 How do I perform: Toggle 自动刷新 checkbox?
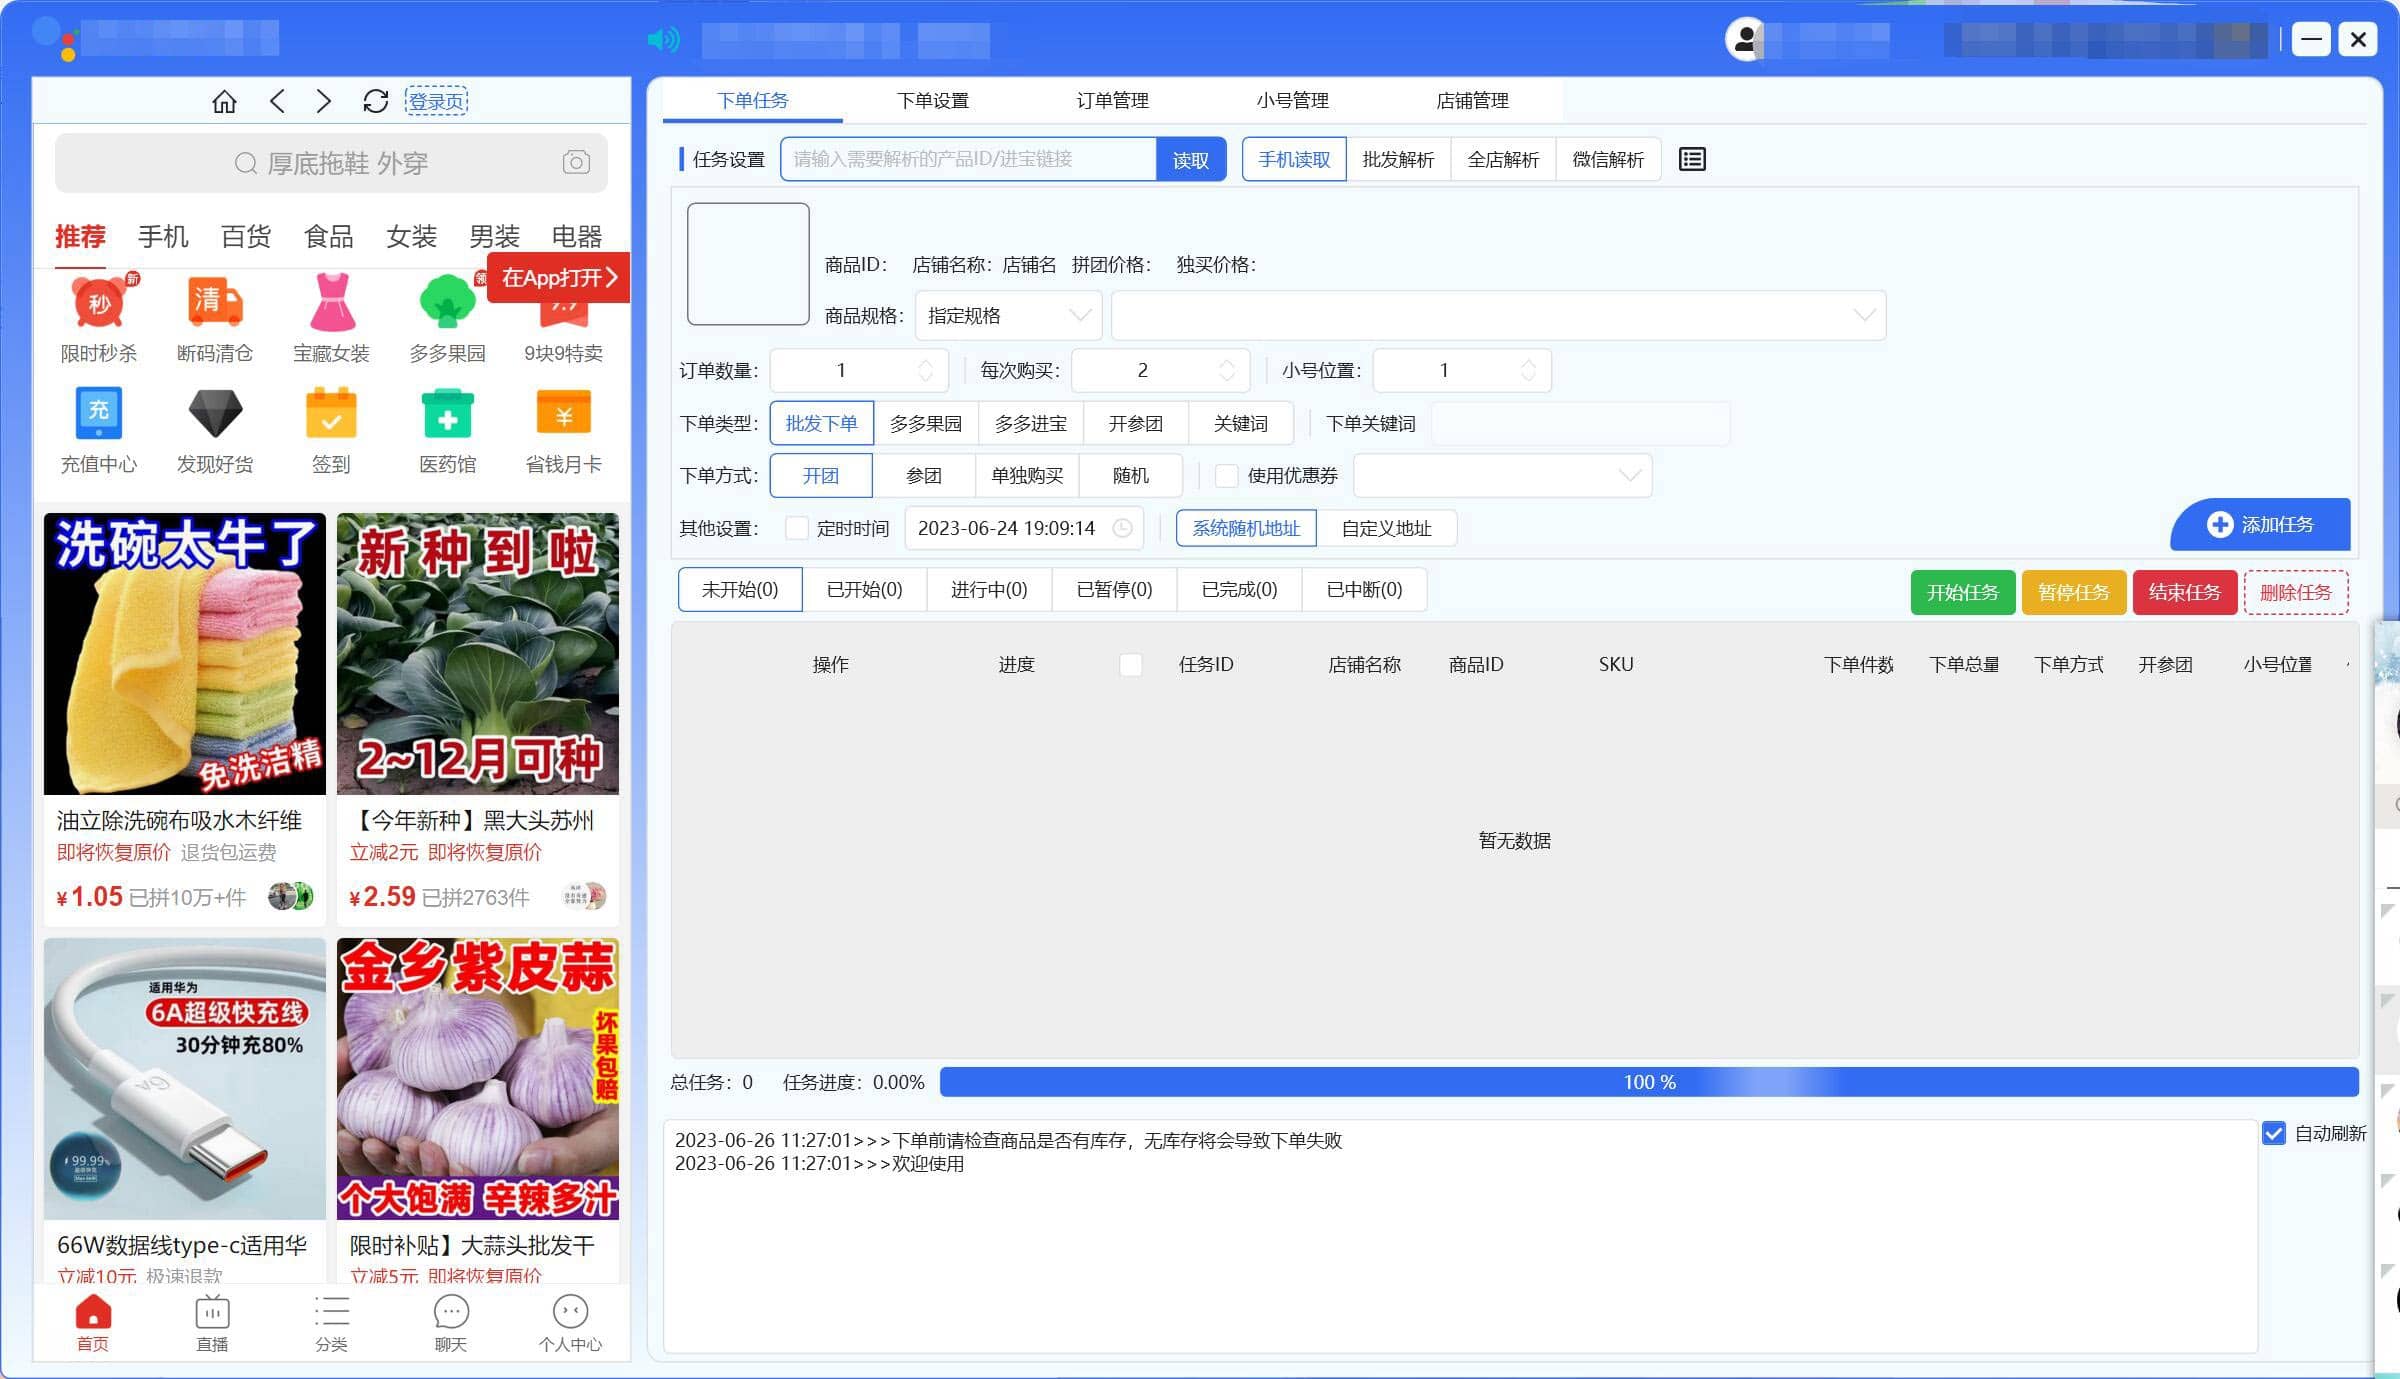point(2274,1133)
